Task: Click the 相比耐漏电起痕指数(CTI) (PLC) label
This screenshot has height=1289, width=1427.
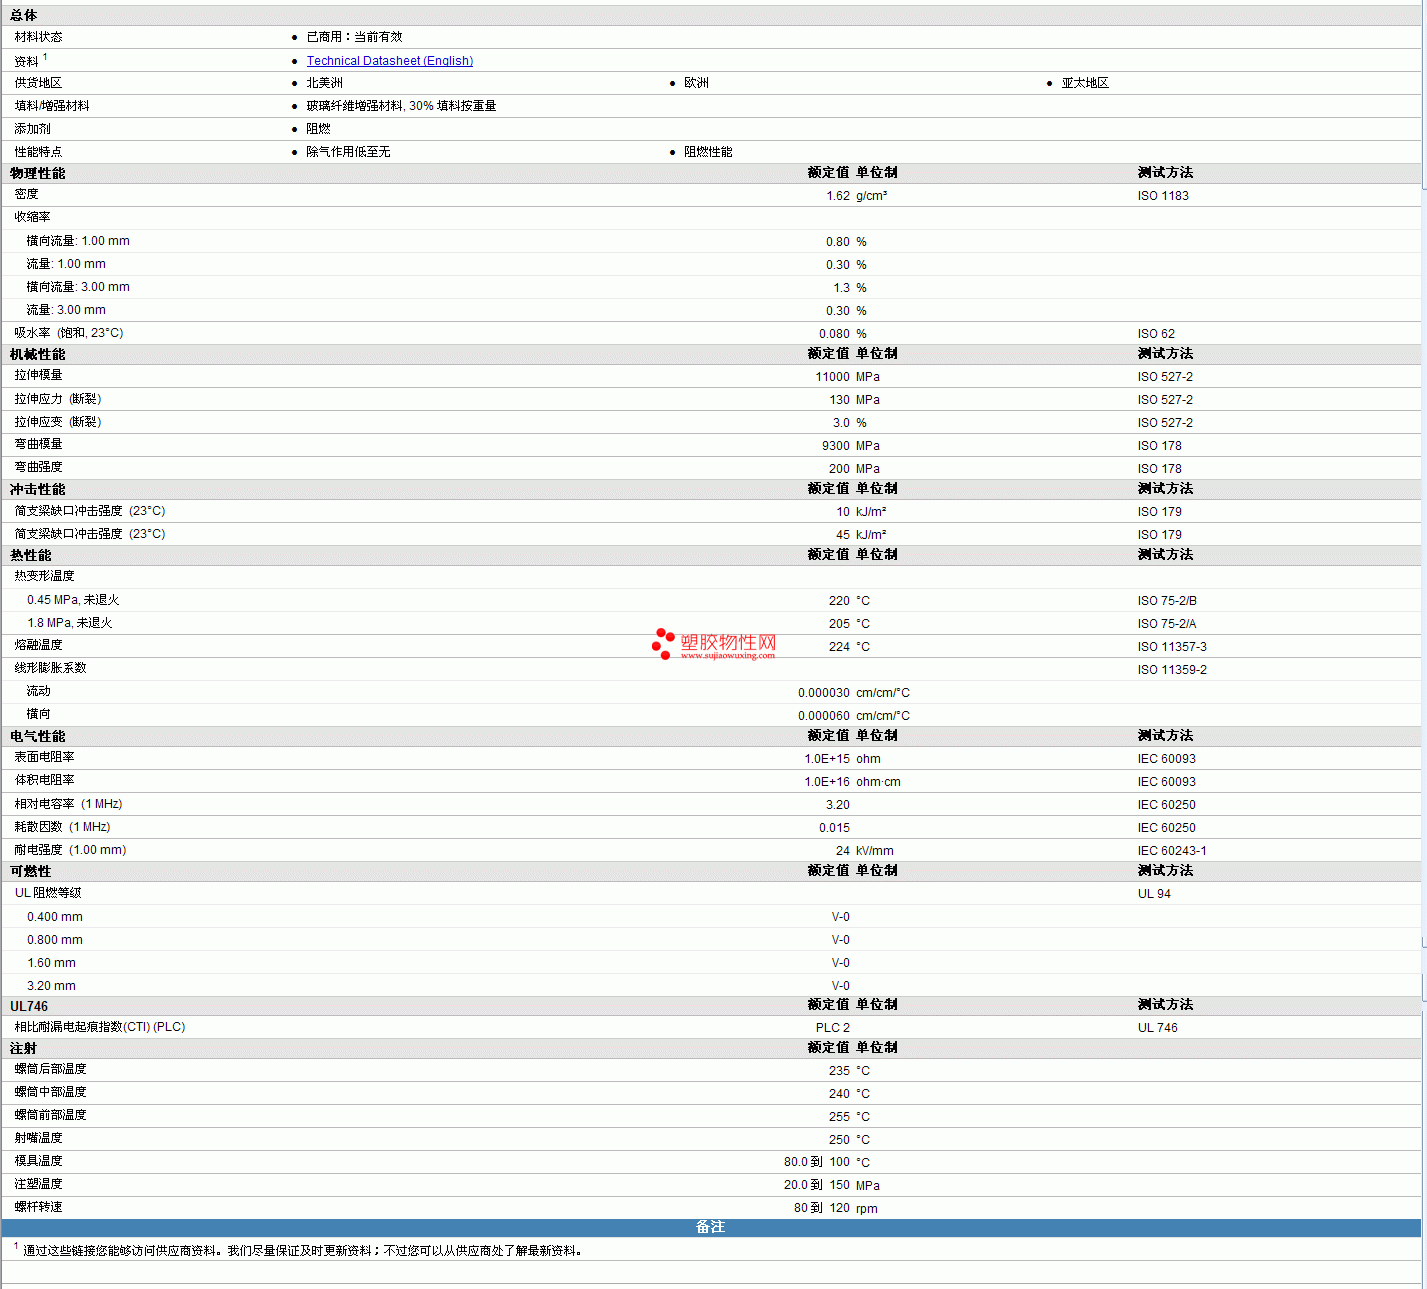Action: [x=100, y=1027]
